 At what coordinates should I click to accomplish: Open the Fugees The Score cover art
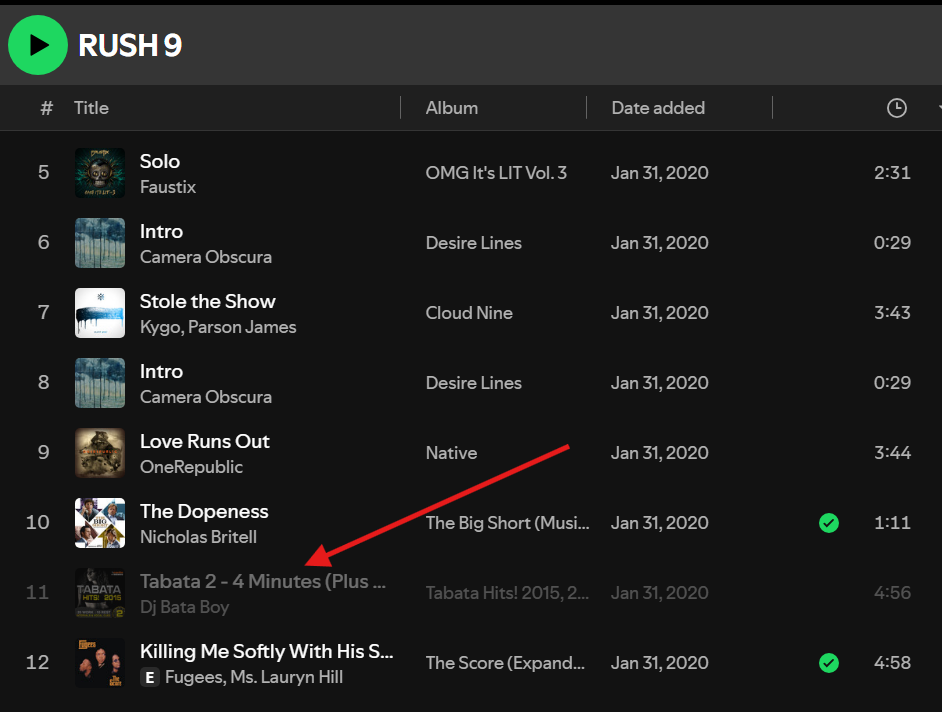[x=100, y=663]
